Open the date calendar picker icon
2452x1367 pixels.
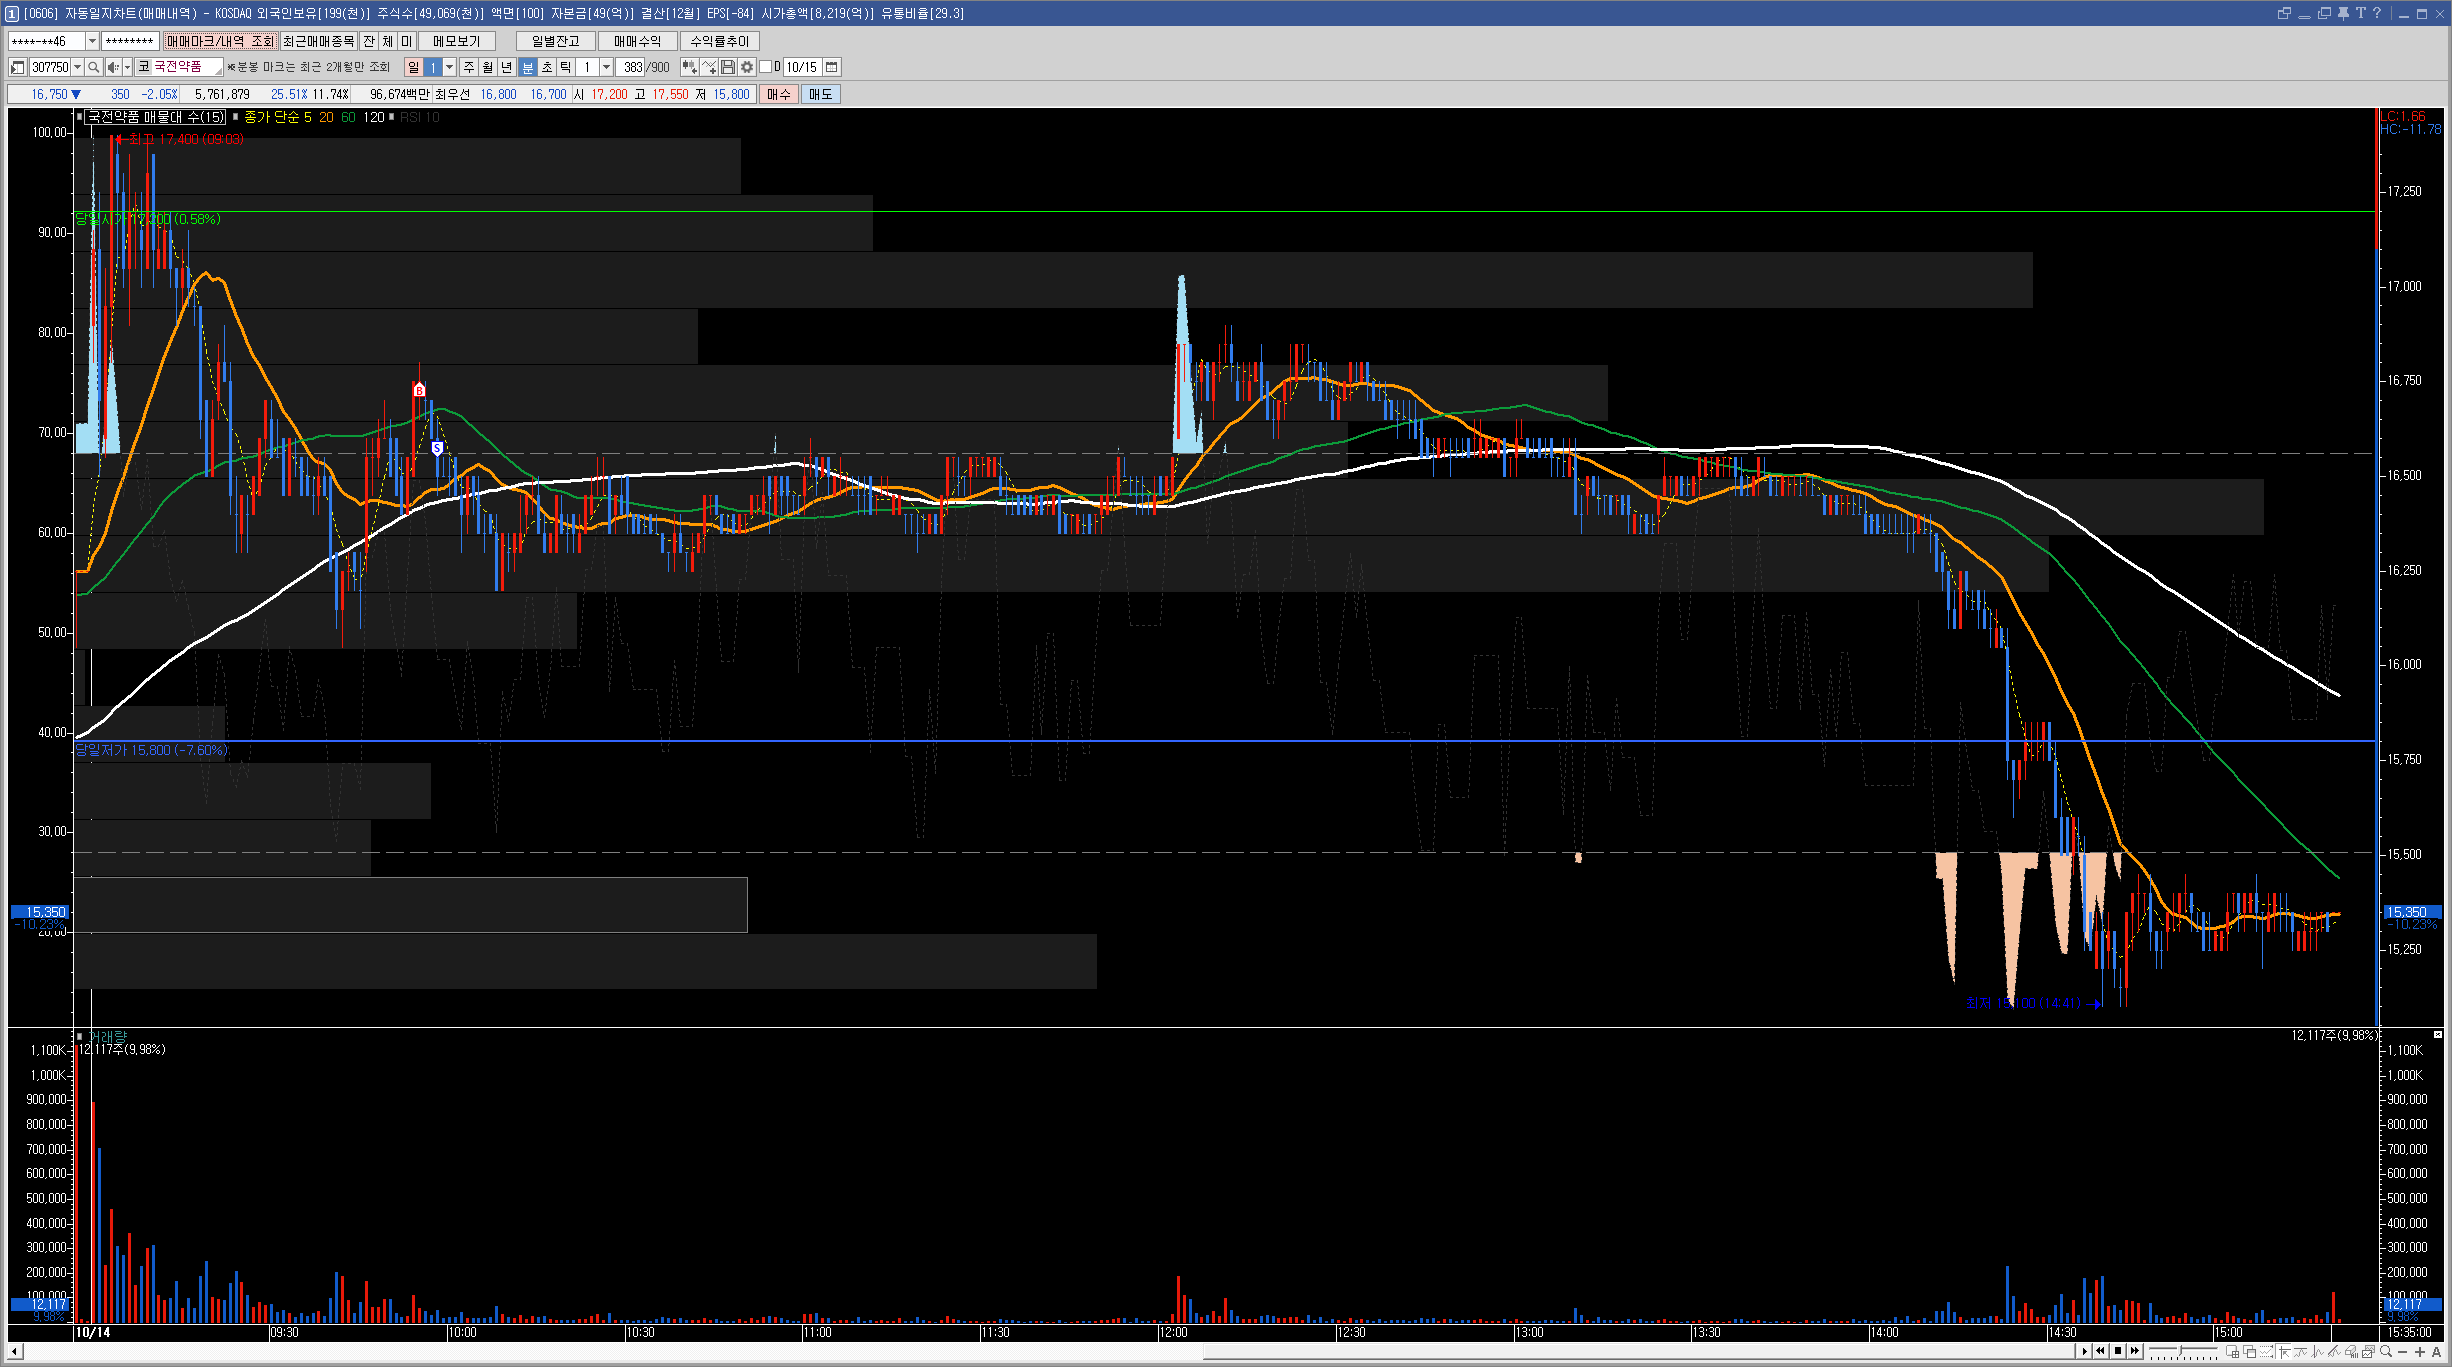click(x=832, y=67)
